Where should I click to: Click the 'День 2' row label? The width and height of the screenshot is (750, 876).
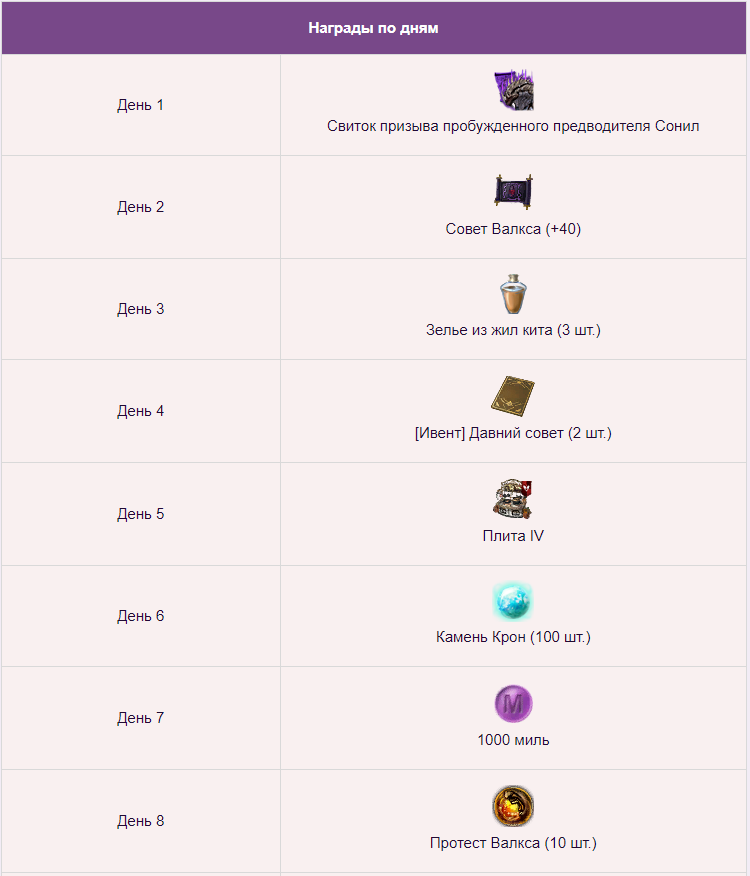point(140,207)
